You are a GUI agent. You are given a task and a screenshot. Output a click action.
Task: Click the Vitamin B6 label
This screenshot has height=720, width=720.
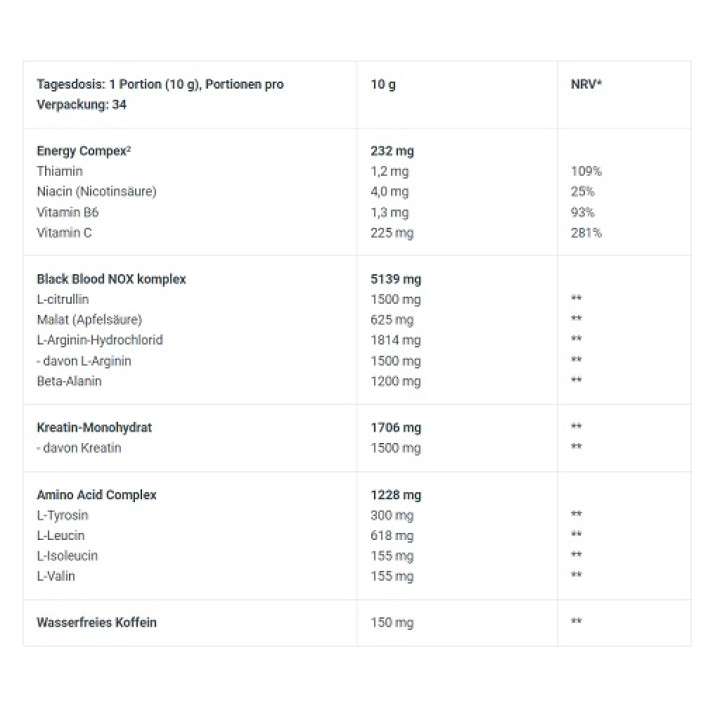(67, 213)
